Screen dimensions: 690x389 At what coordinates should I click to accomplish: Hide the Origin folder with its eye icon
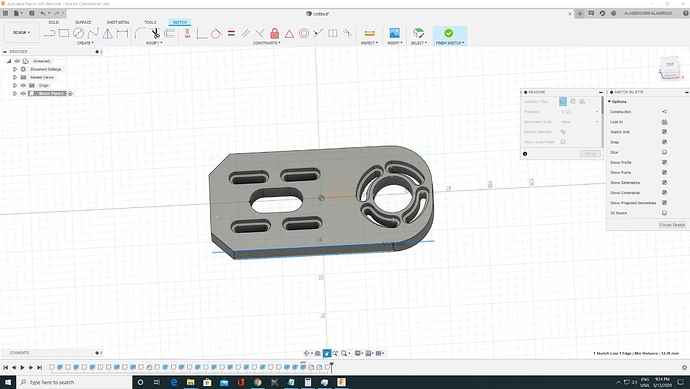pos(23,85)
